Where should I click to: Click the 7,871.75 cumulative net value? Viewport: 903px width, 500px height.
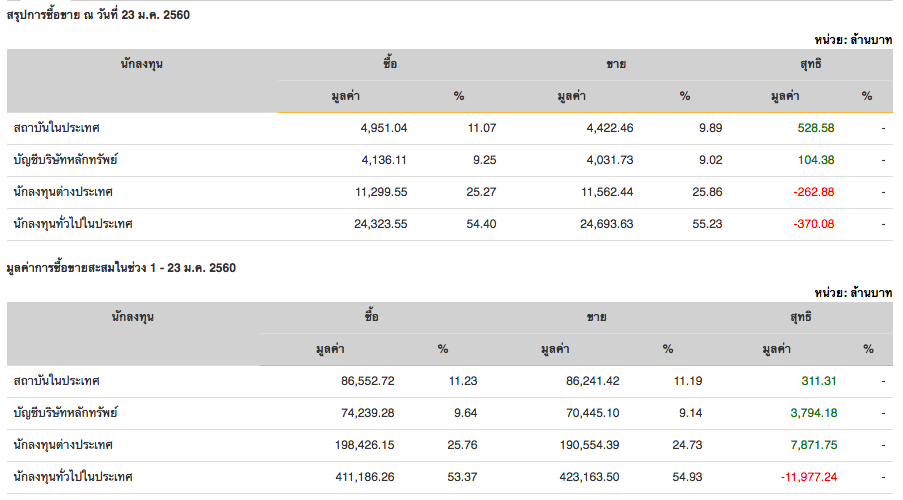813,445
